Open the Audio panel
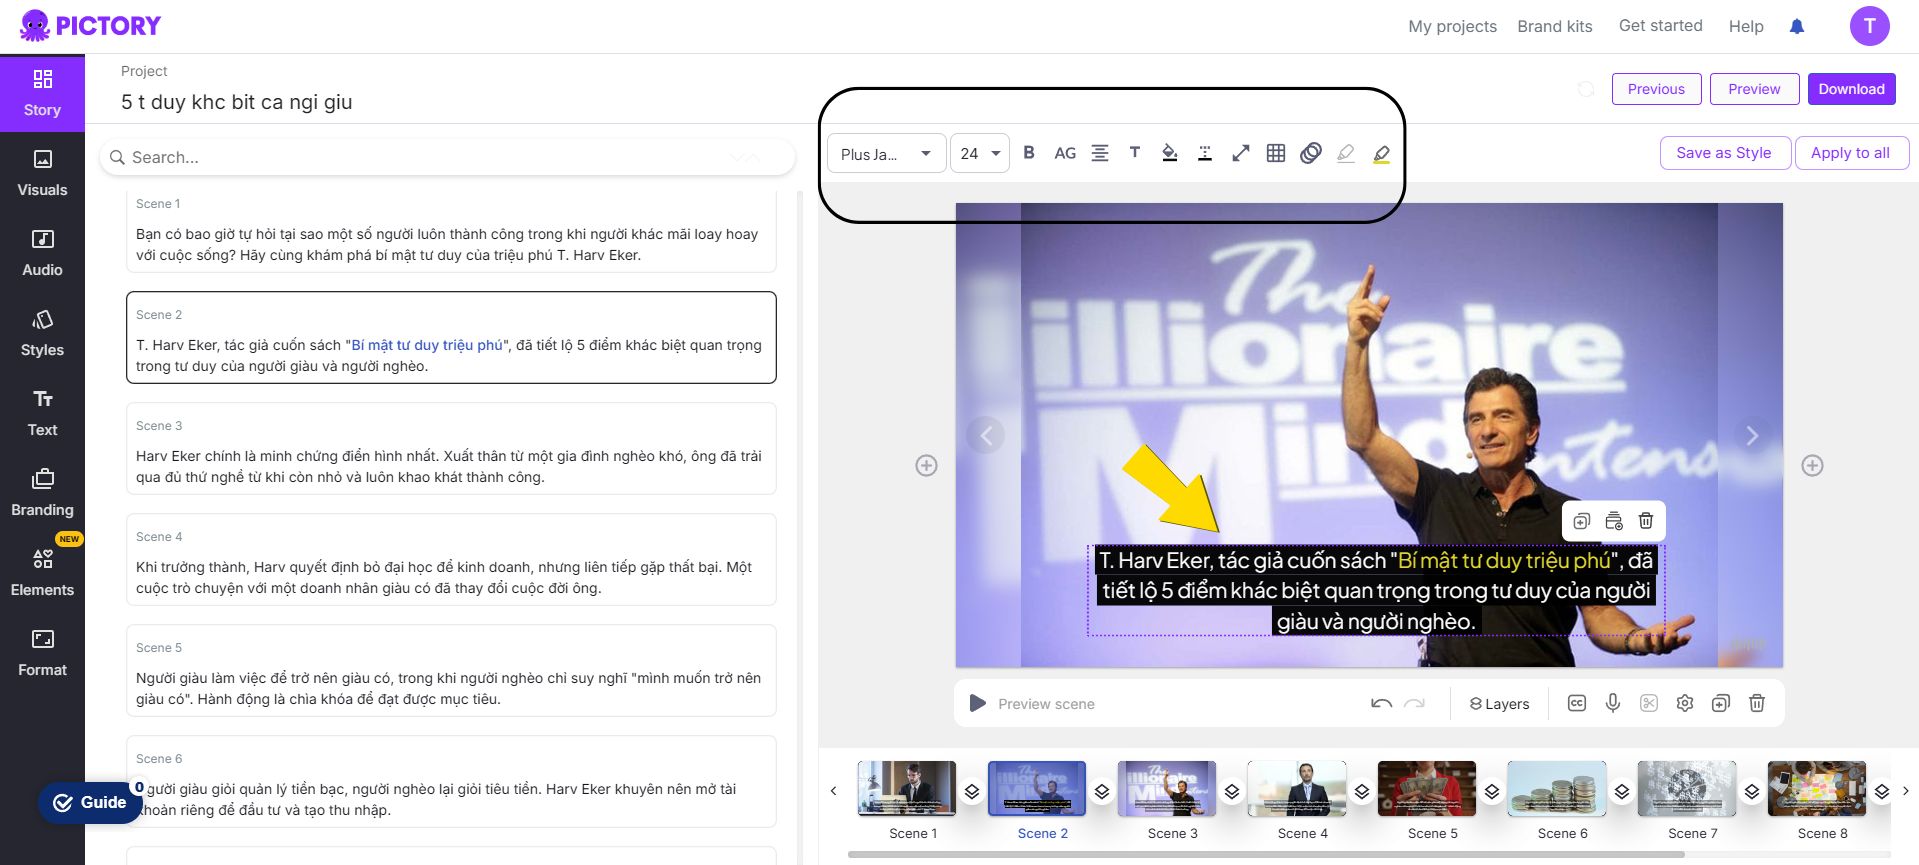Viewport: 1919px width, 865px height. 42,253
